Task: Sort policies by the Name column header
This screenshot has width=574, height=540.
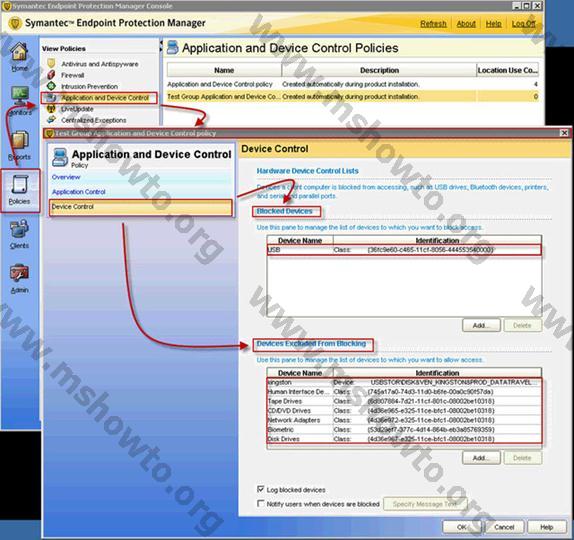Action: point(224,70)
